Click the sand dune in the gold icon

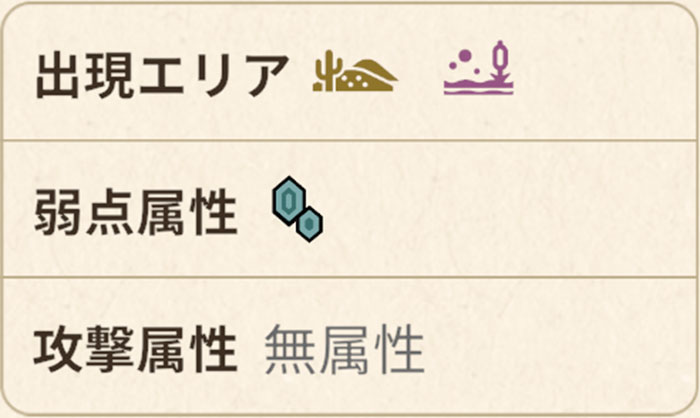pyautogui.click(x=367, y=76)
